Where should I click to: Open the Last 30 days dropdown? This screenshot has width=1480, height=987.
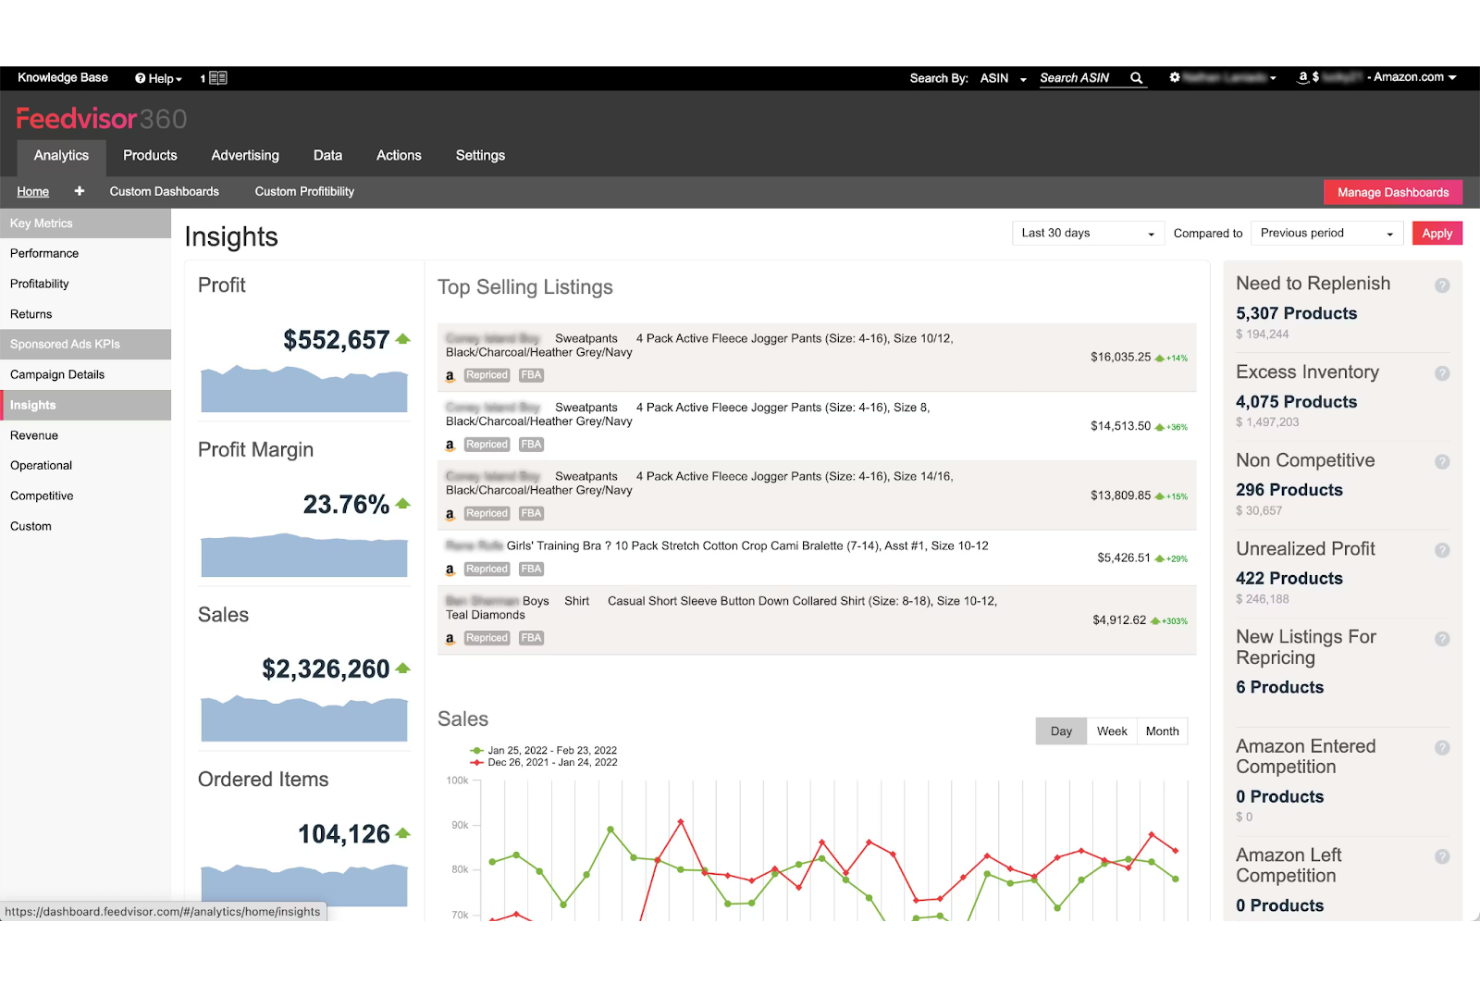1087,232
